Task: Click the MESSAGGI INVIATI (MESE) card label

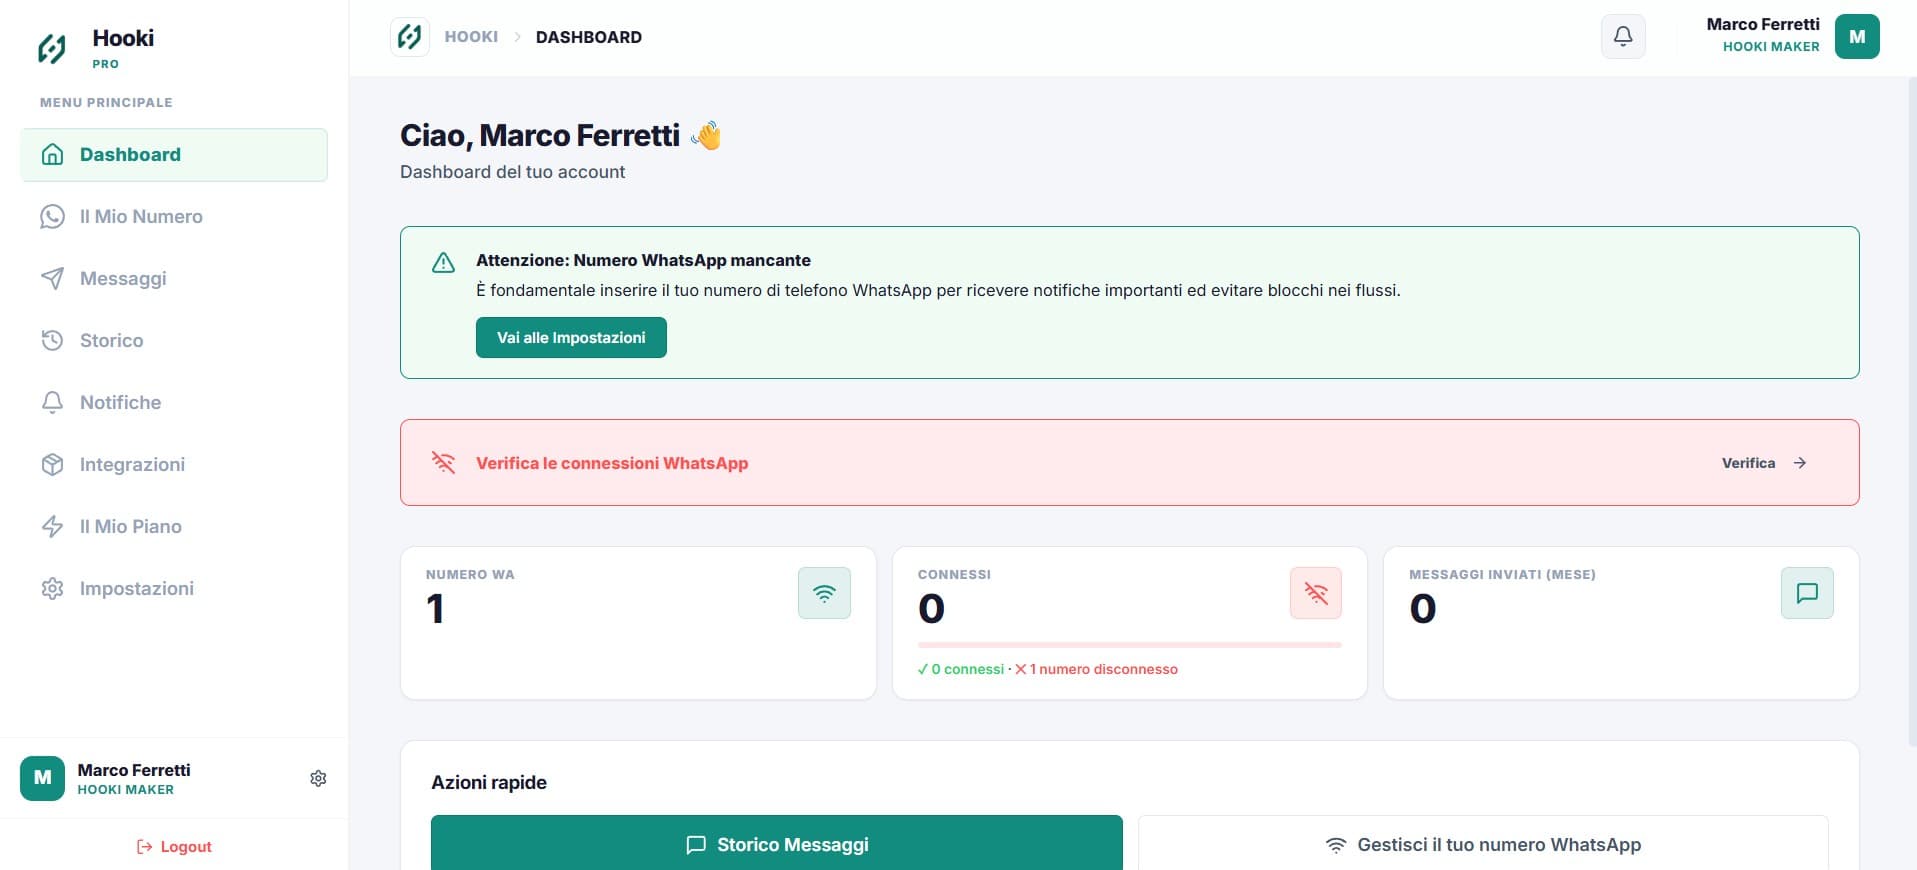Action: [1502, 575]
